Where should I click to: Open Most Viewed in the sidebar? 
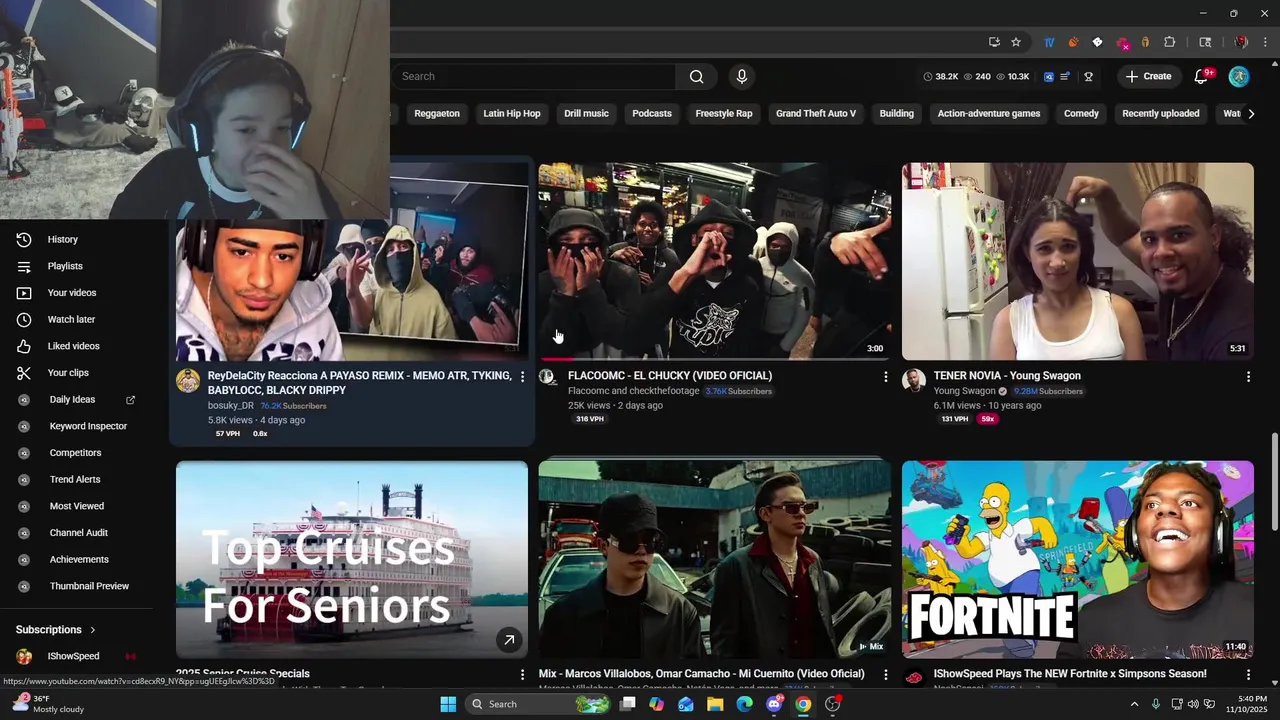click(77, 506)
